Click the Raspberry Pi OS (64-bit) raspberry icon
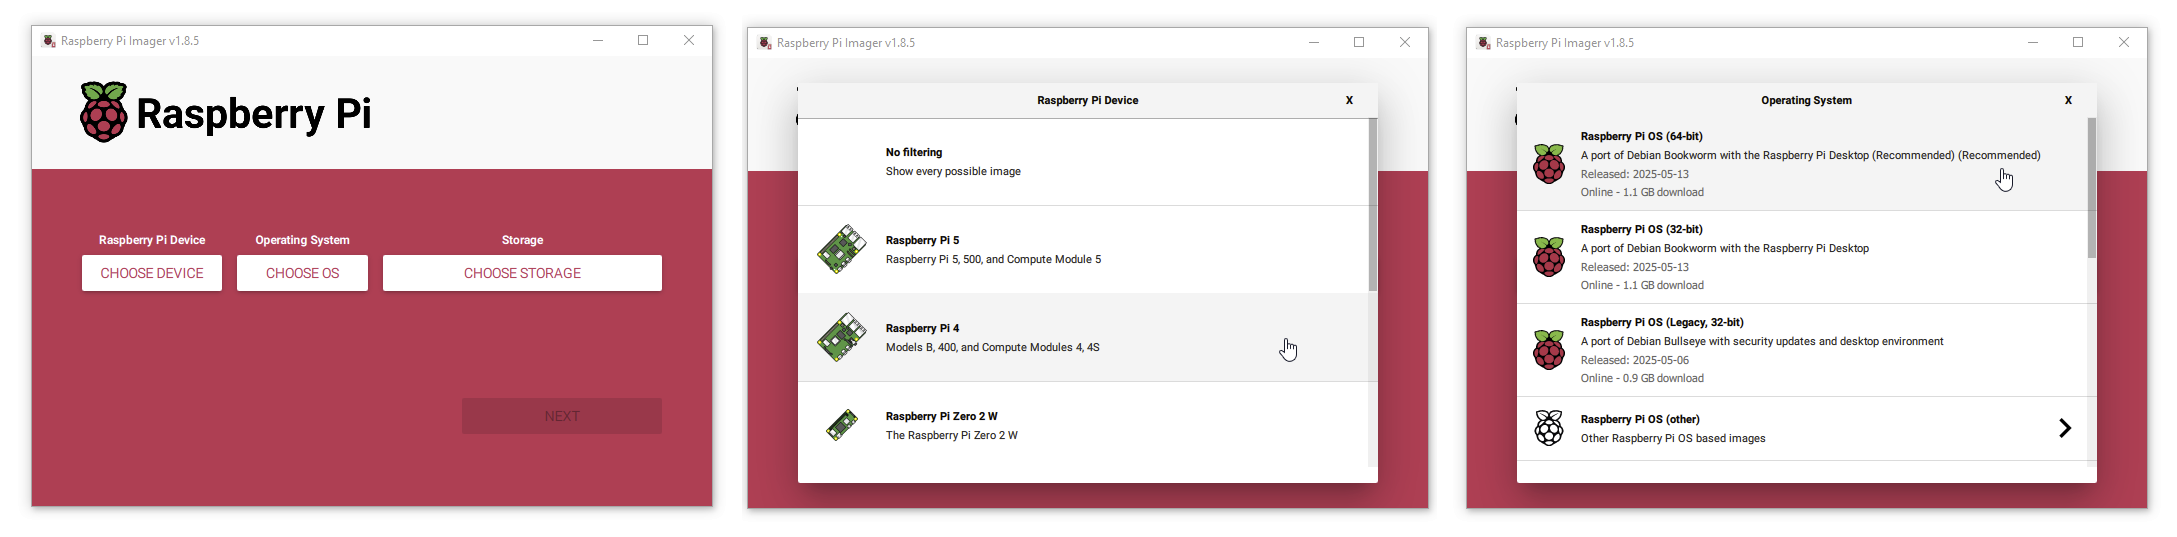The width and height of the screenshot is (2177, 537). [x=1549, y=164]
